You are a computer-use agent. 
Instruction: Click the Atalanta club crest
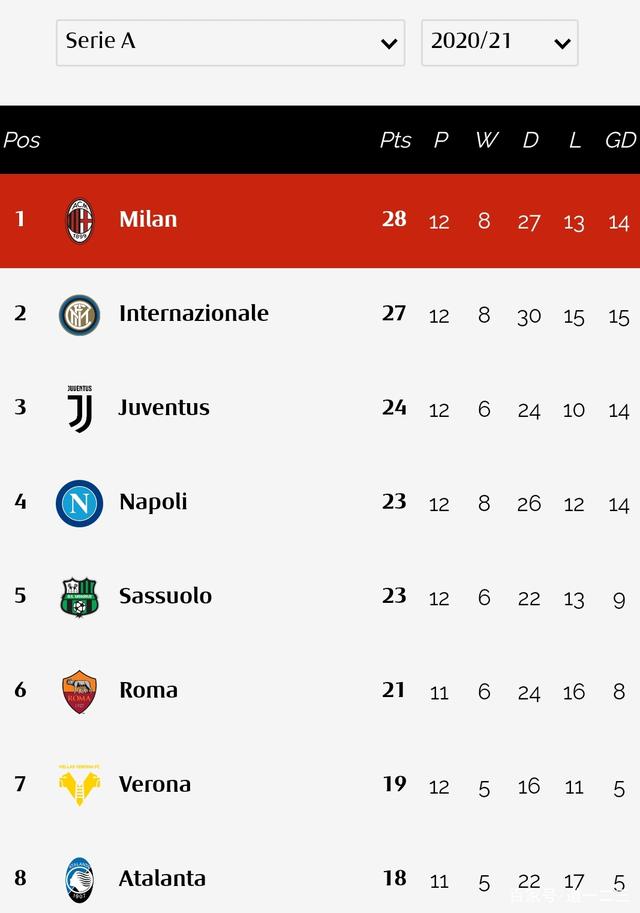coord(79,879)
